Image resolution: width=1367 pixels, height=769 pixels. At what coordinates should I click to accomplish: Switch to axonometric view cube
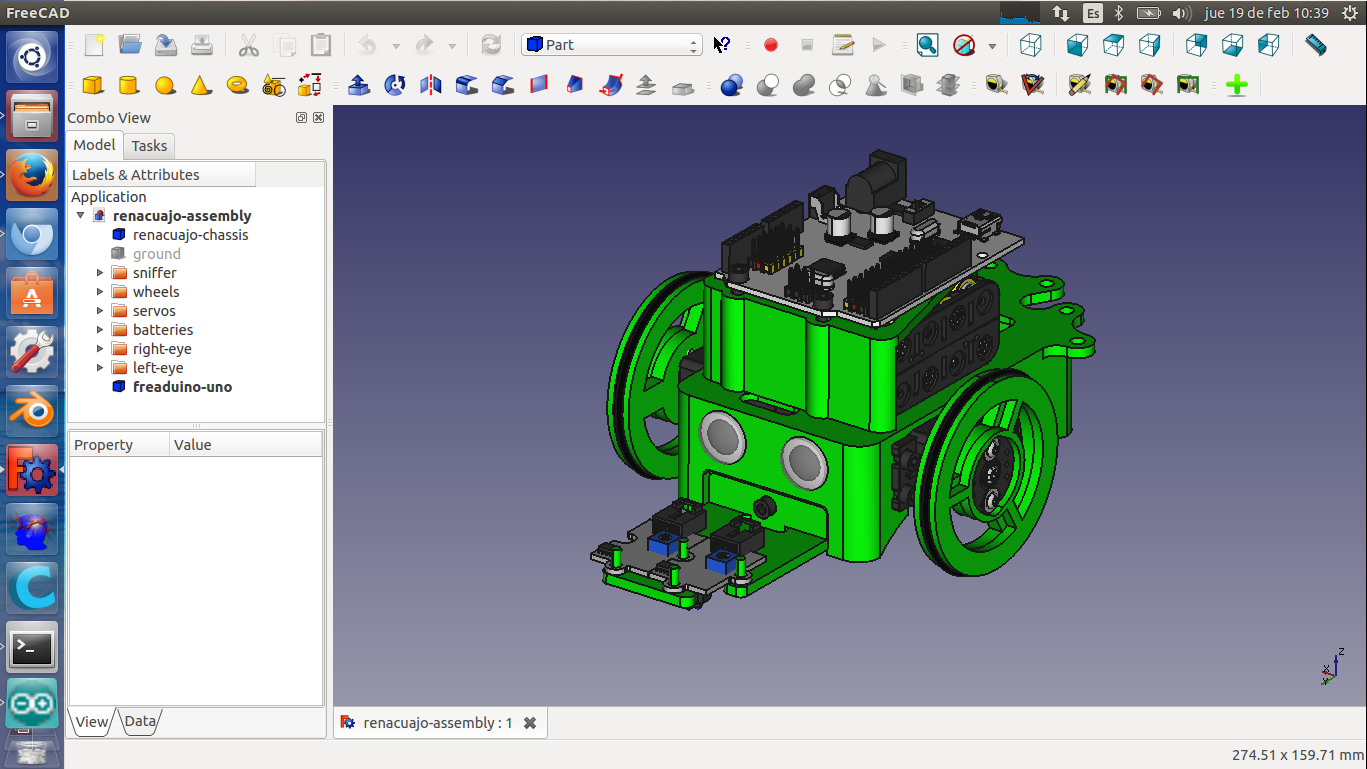(1030, 45)
